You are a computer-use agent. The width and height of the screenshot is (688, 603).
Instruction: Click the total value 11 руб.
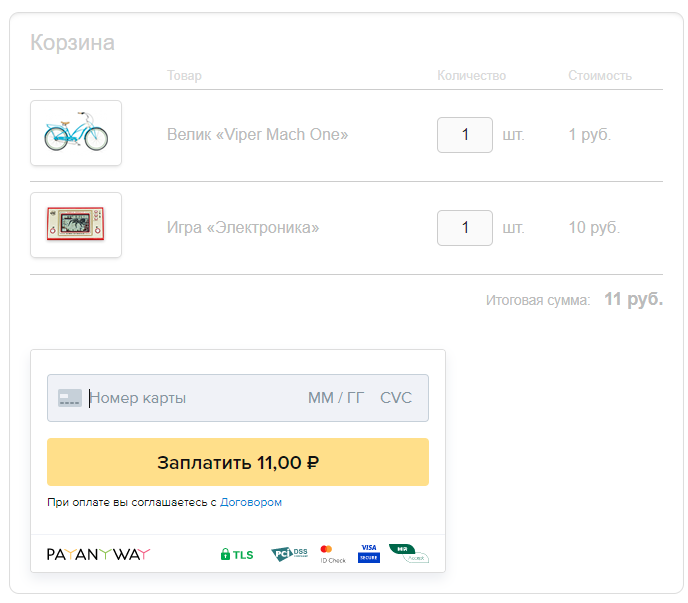(x=634, y=299)
